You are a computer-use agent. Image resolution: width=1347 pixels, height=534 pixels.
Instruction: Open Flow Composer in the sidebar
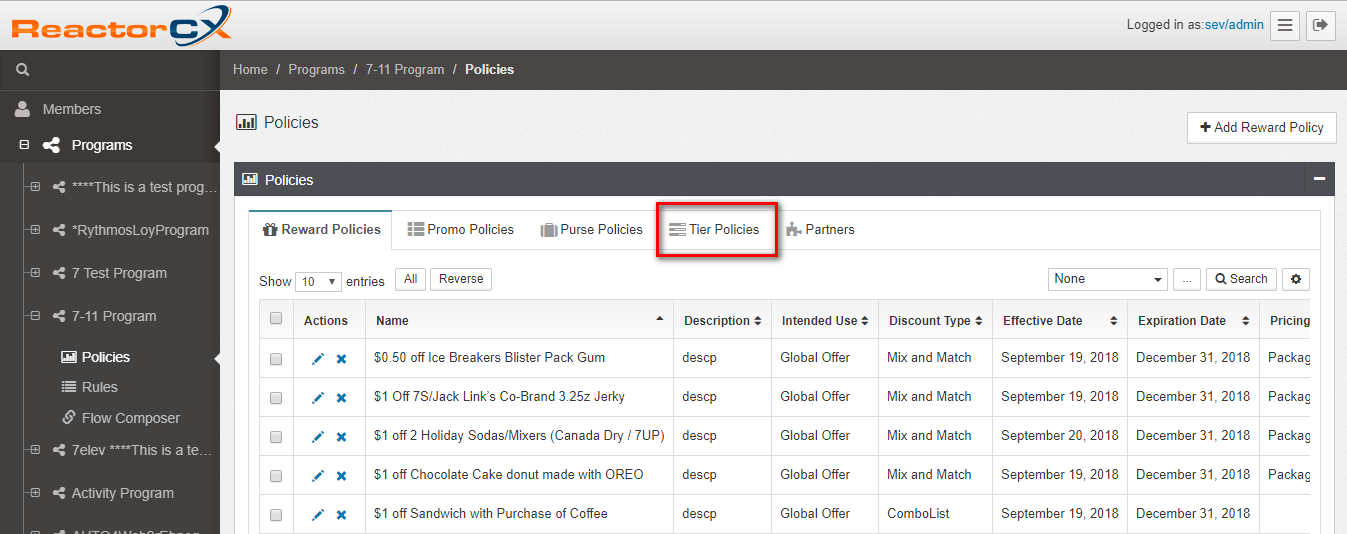pos(130,418)
